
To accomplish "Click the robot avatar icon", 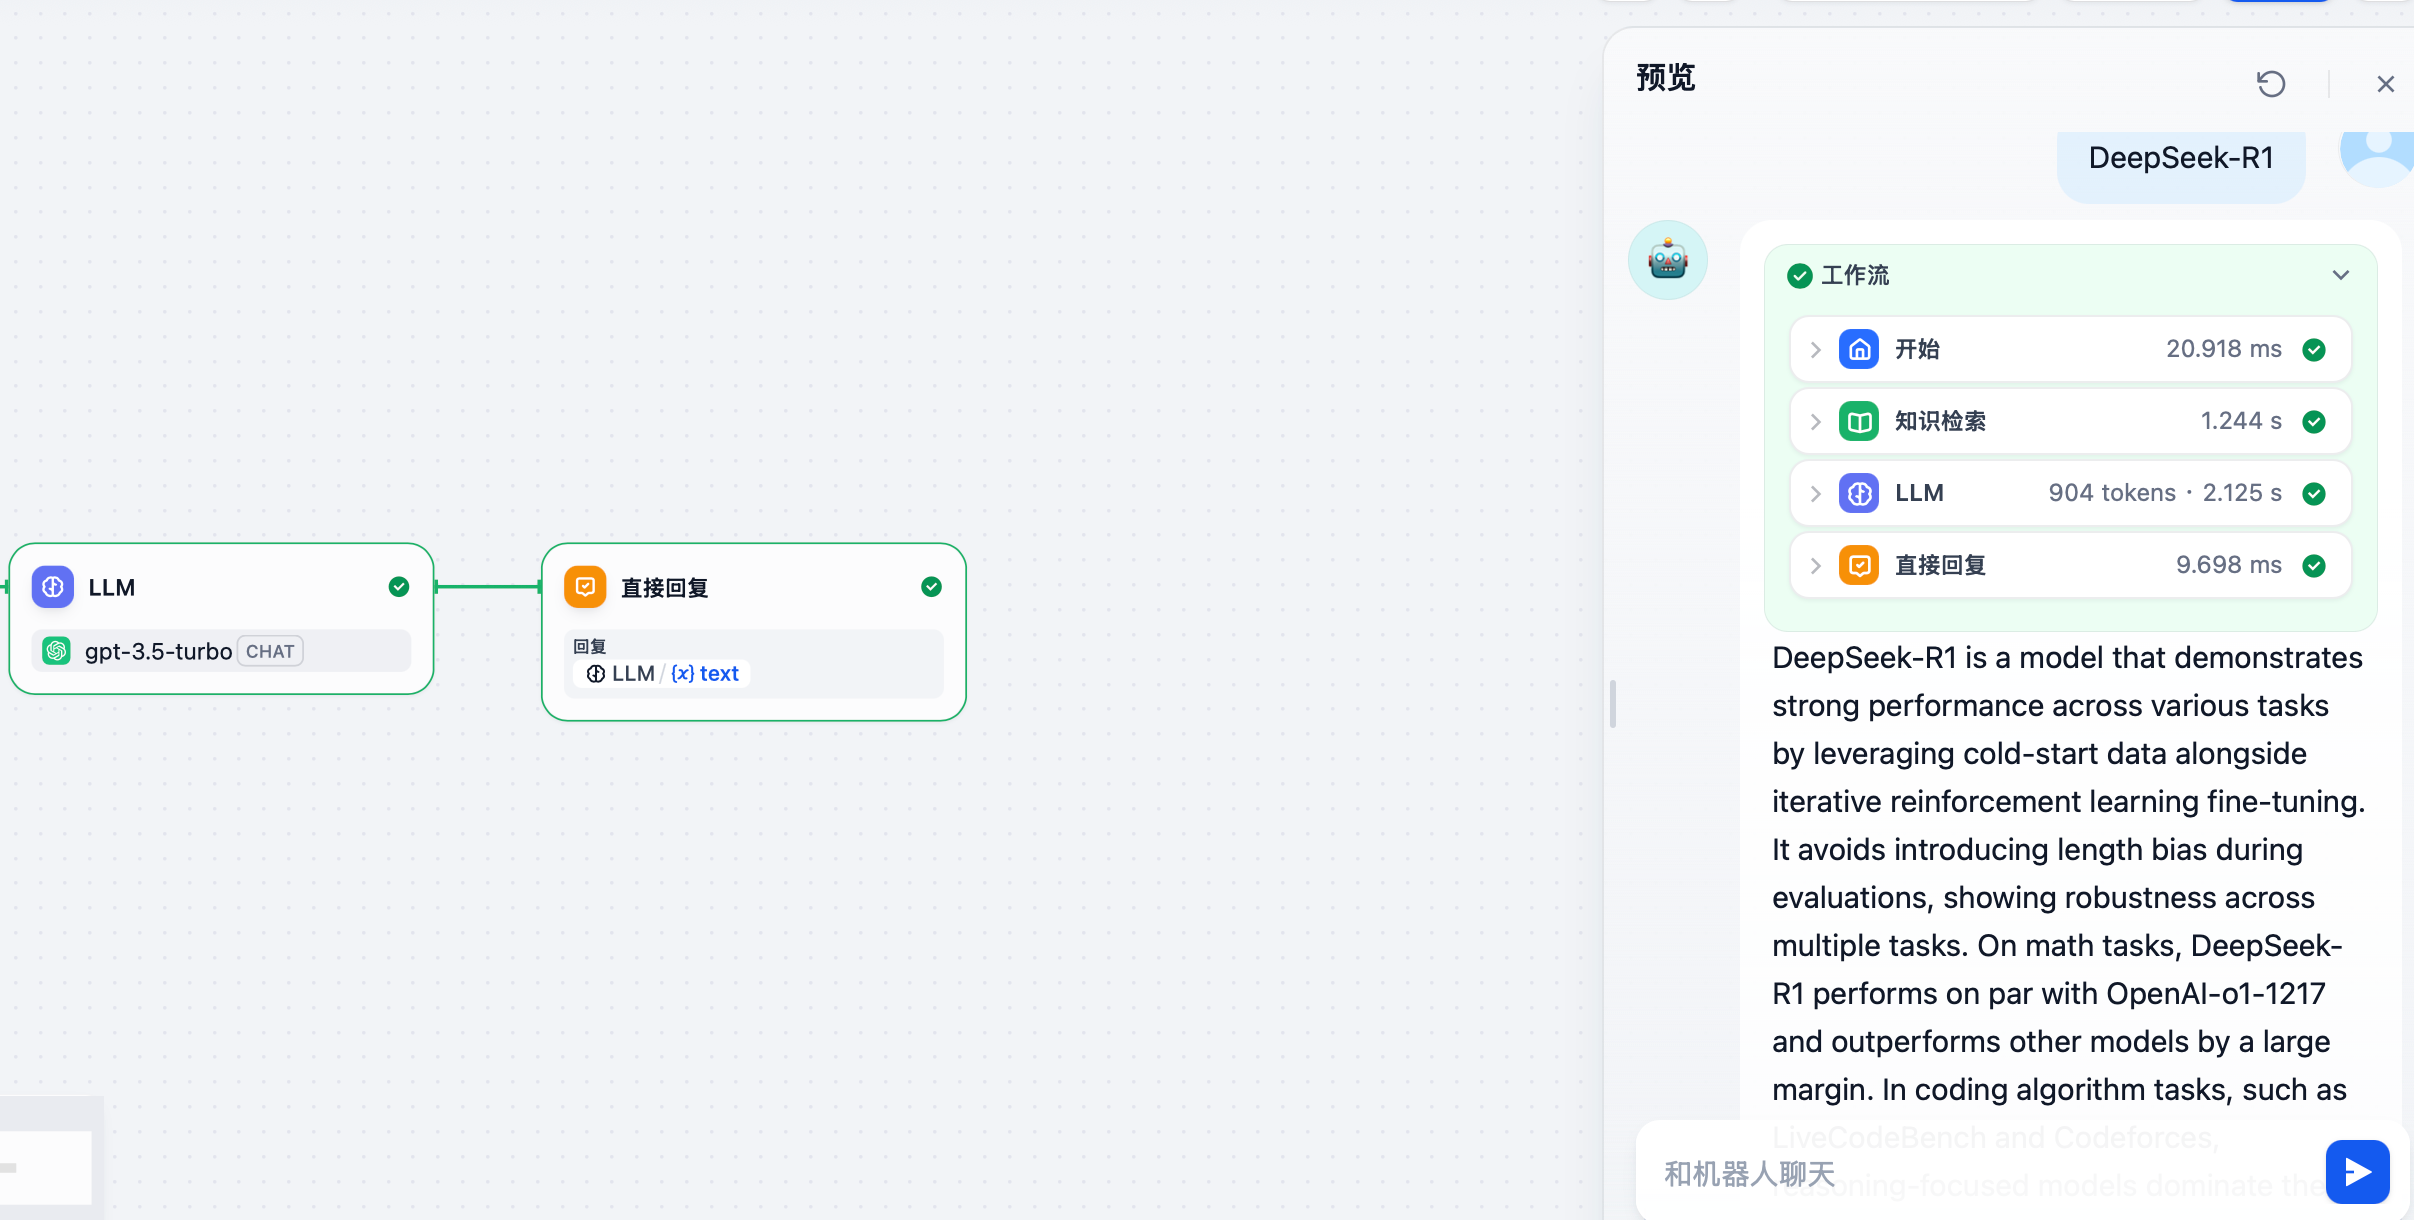I will pyautogui.click(x=1667, y=260).
